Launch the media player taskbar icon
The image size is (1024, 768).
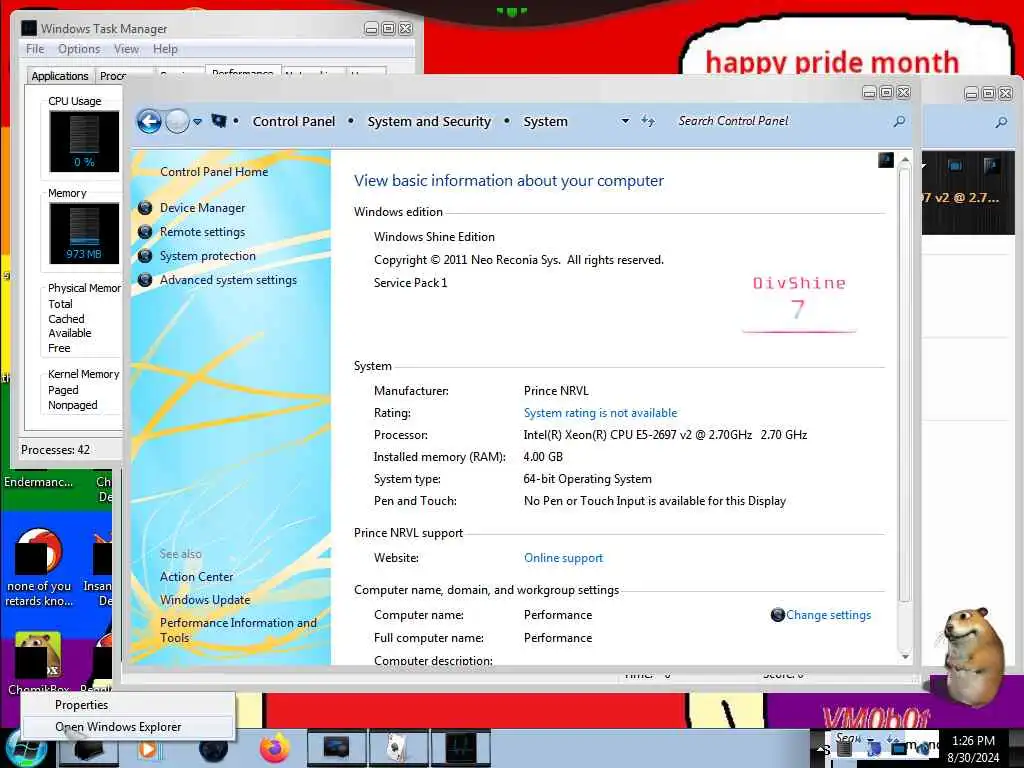pyautogui.click(x=149, y=749)
